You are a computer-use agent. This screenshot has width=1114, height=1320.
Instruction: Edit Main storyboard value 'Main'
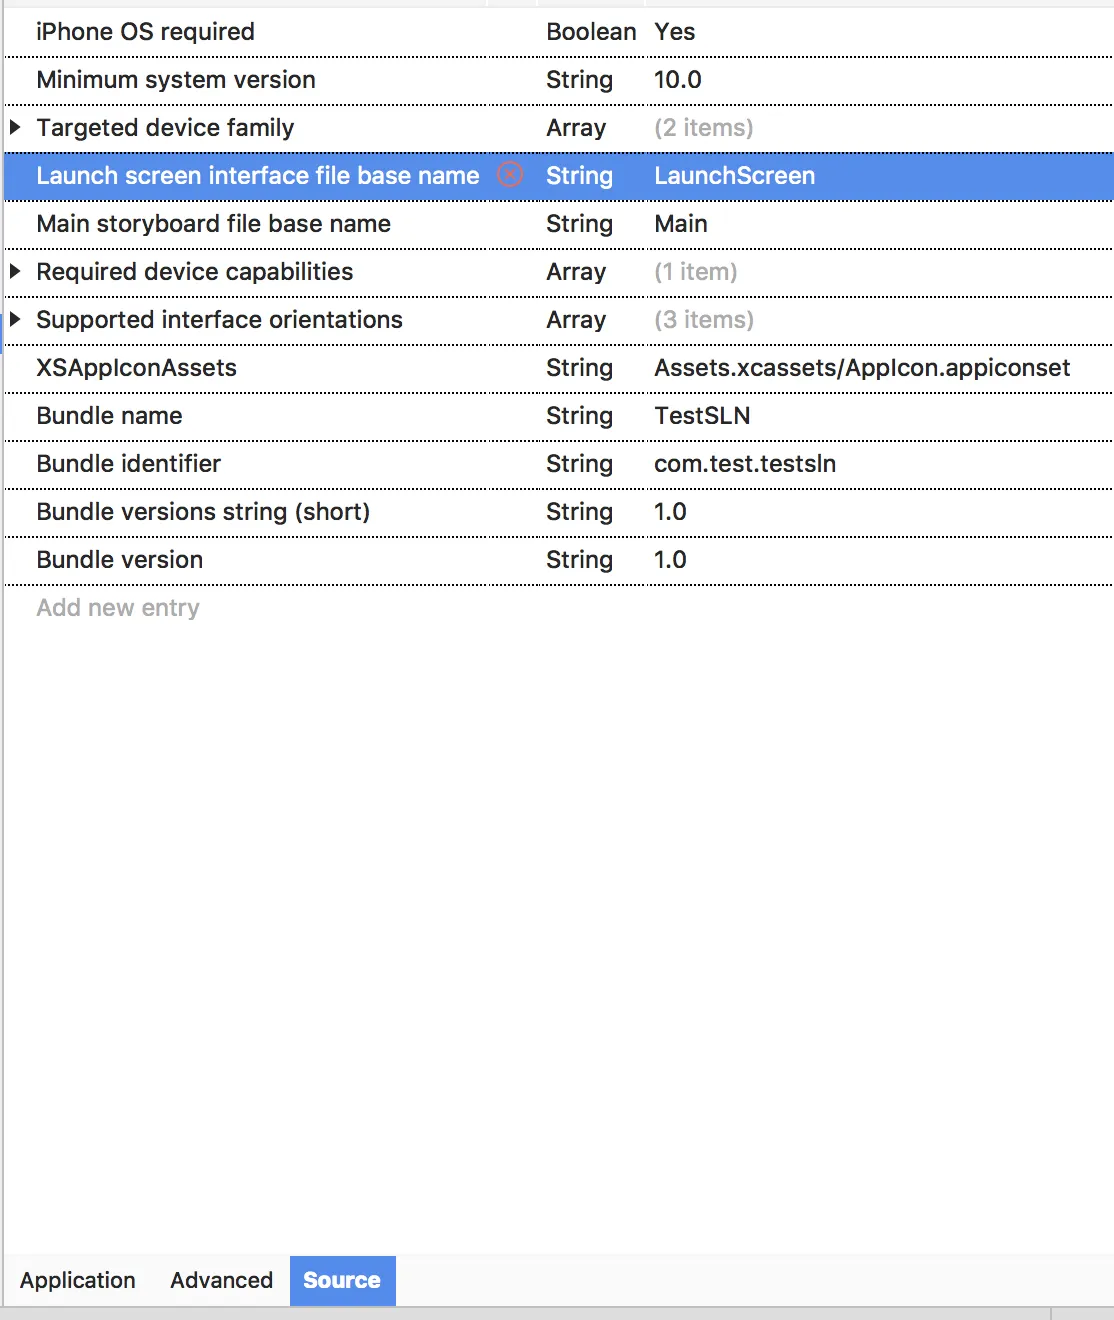coord(681,224)
